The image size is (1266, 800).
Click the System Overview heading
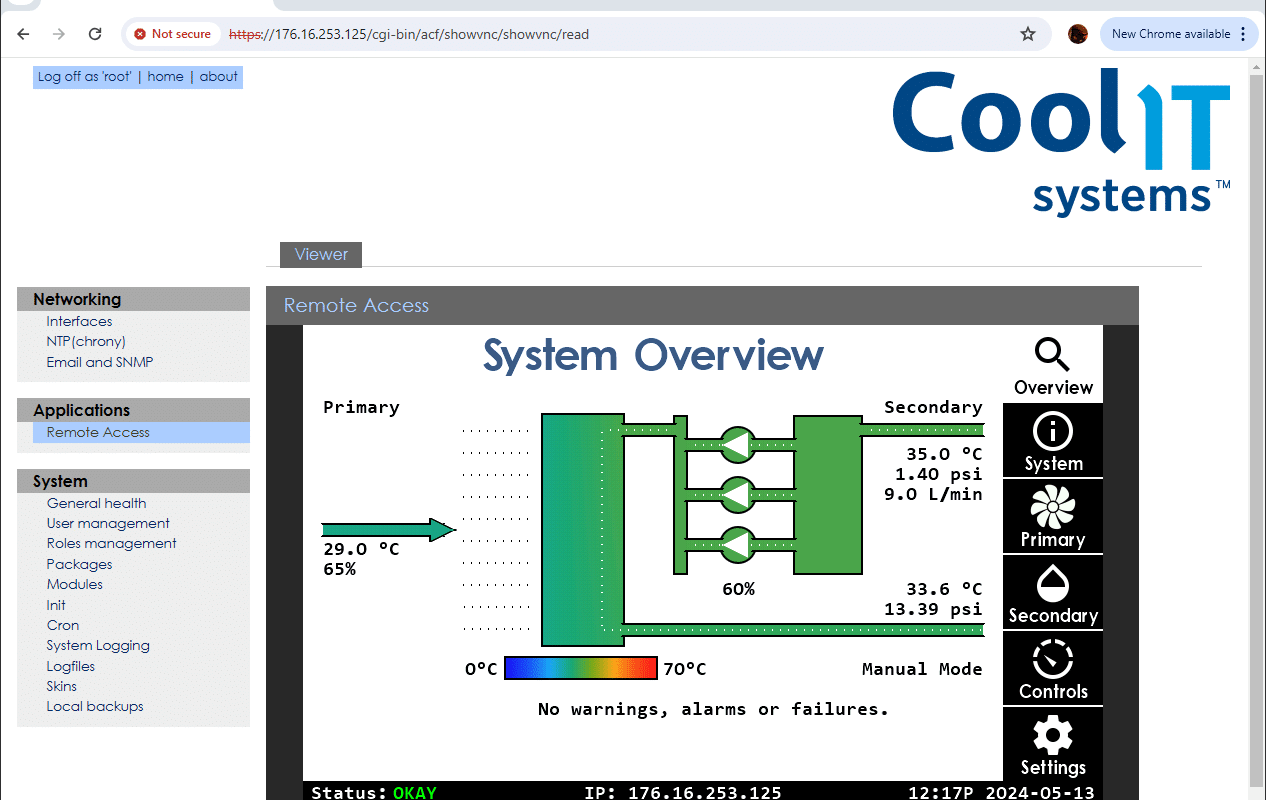[653, 355]
